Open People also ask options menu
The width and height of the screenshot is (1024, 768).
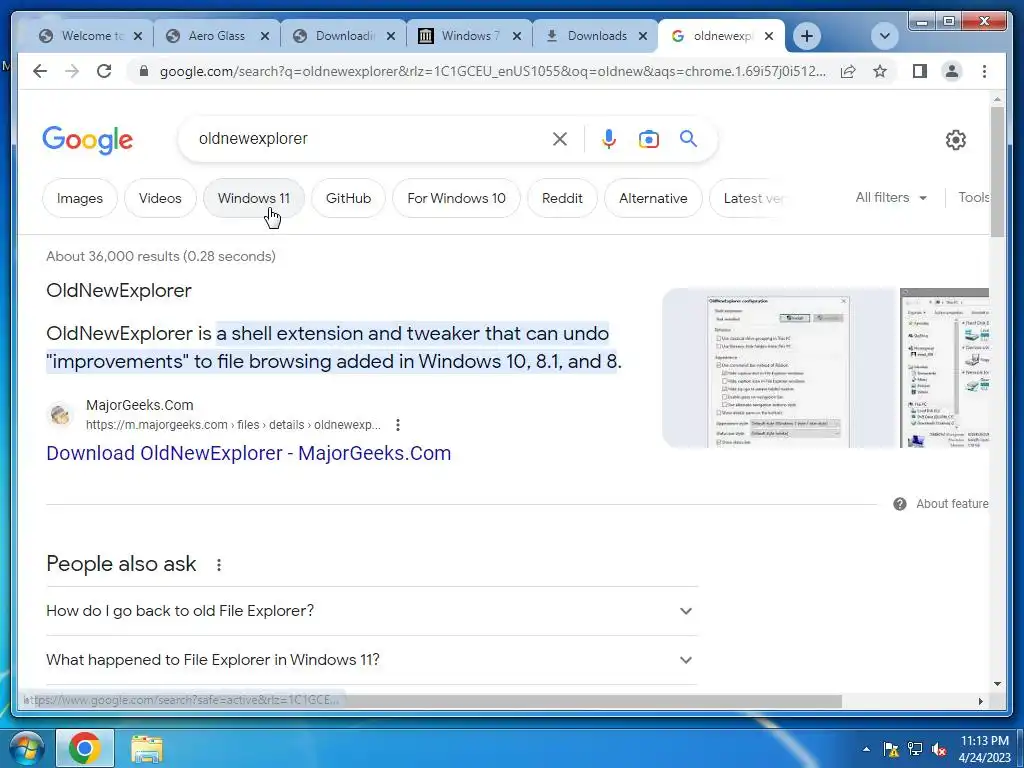pos(219,565)
